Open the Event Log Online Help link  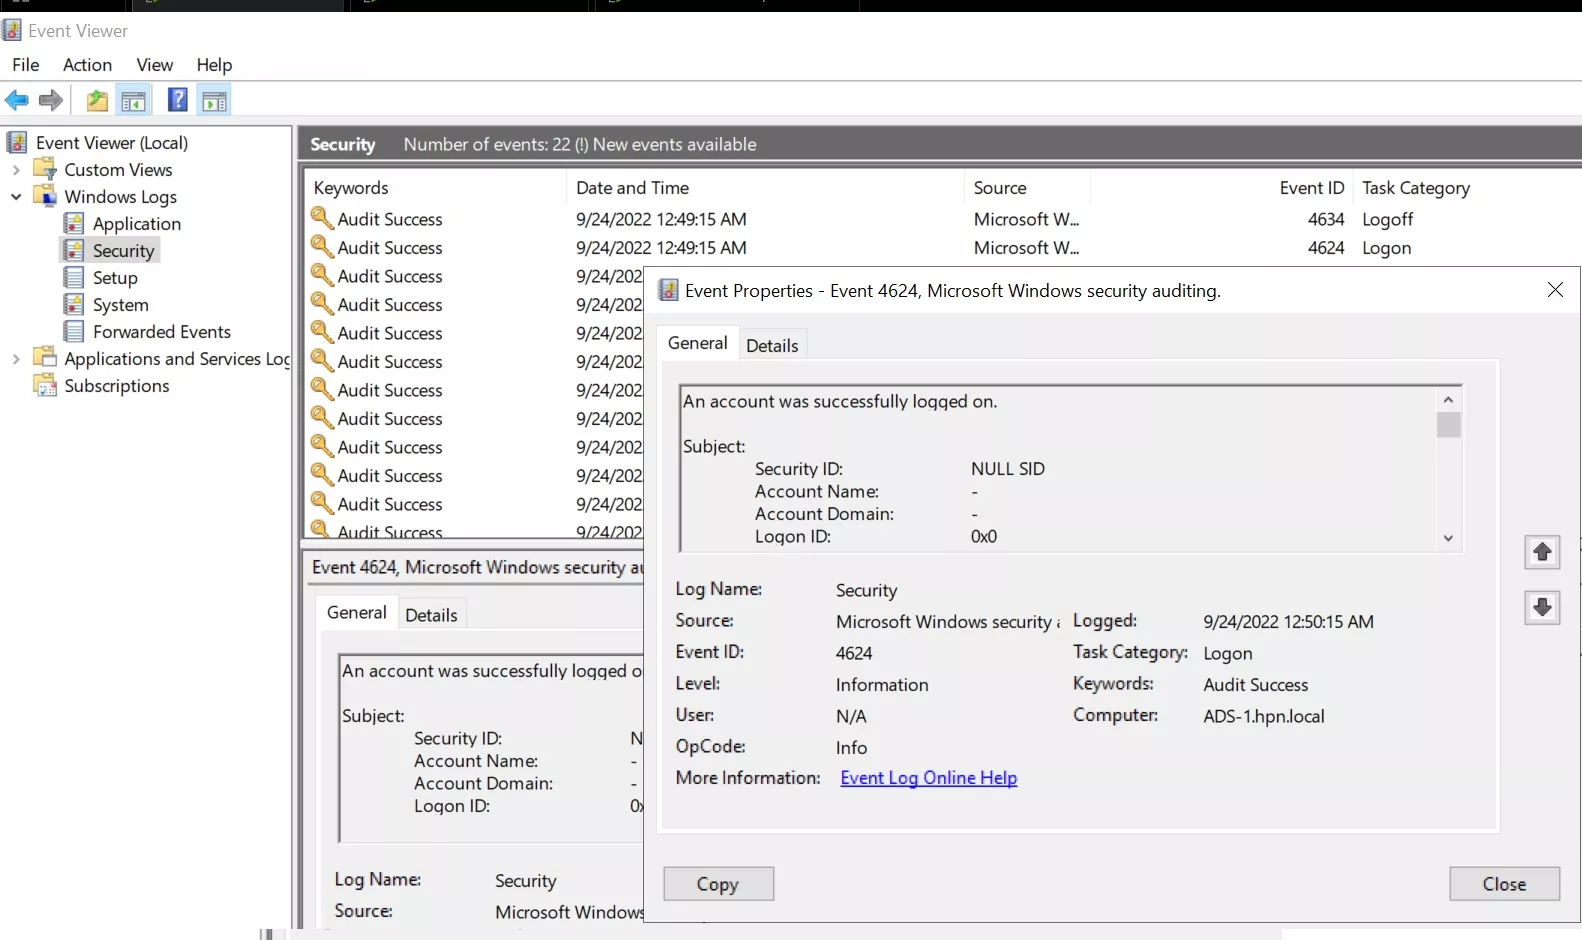929,778
